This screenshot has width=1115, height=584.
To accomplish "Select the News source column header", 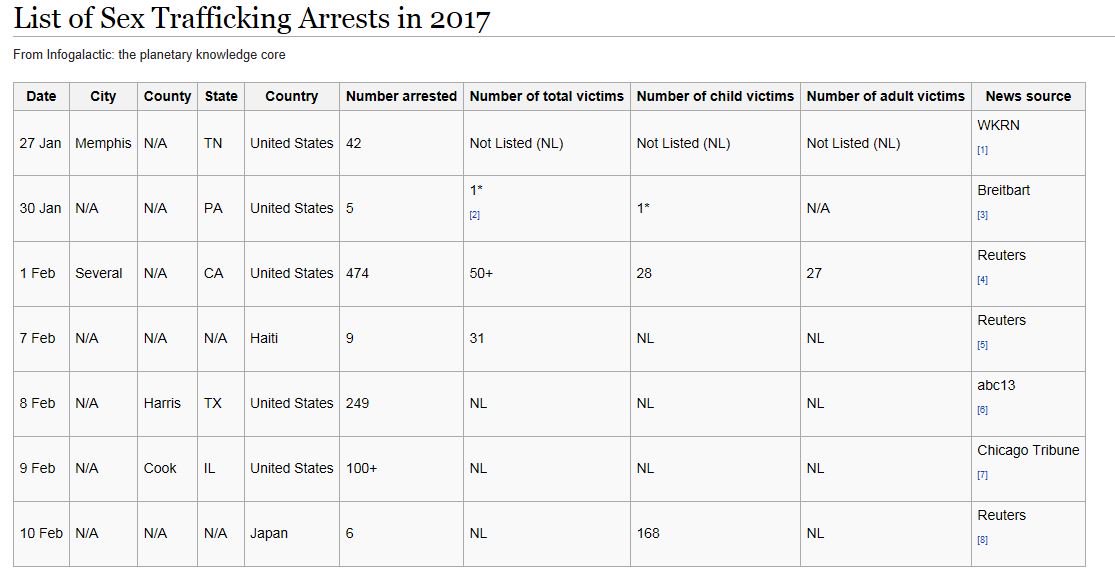I will click(x=1028, y=96).
